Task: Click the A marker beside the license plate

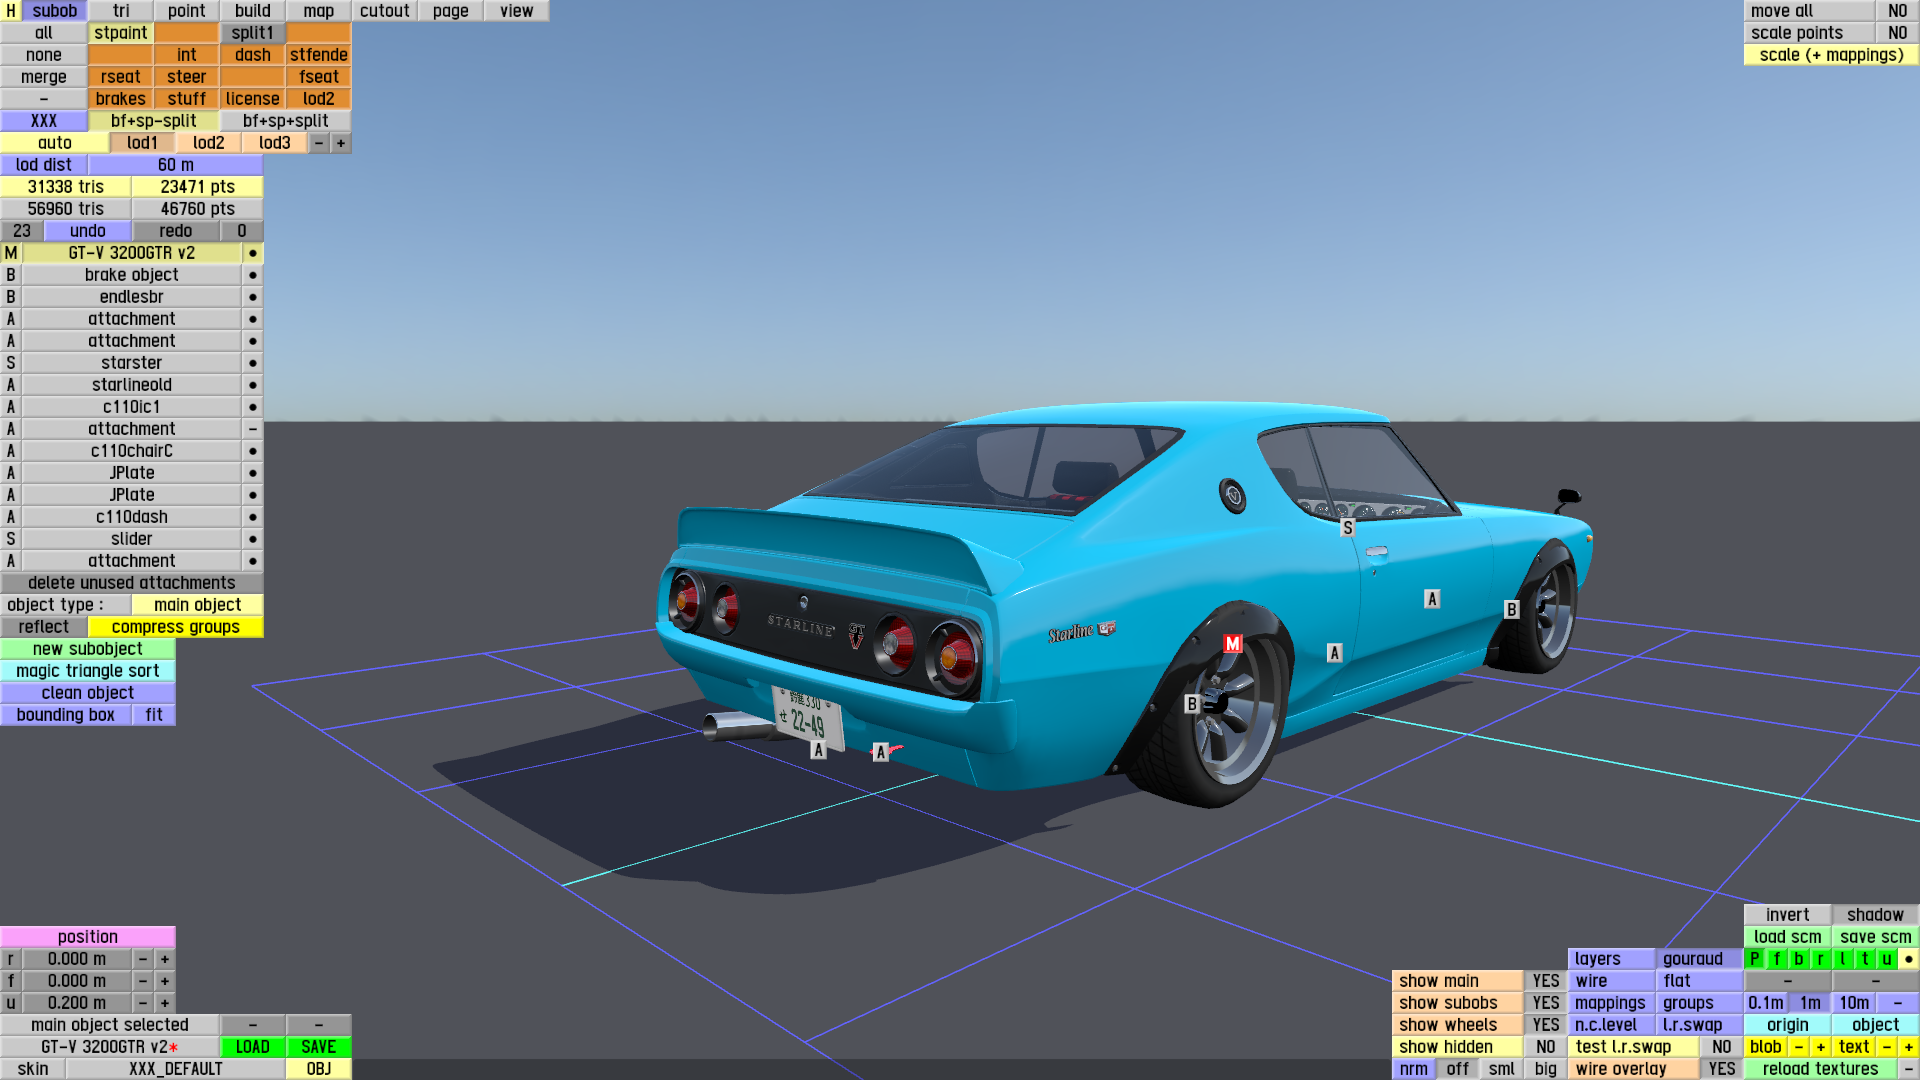Action: coord(818,750)
